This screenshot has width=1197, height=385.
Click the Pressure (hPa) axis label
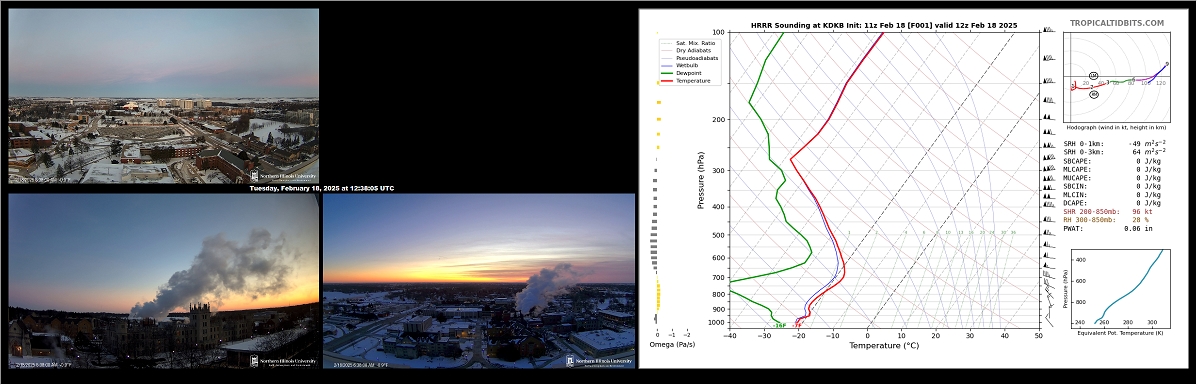click(x=700, y=180)
